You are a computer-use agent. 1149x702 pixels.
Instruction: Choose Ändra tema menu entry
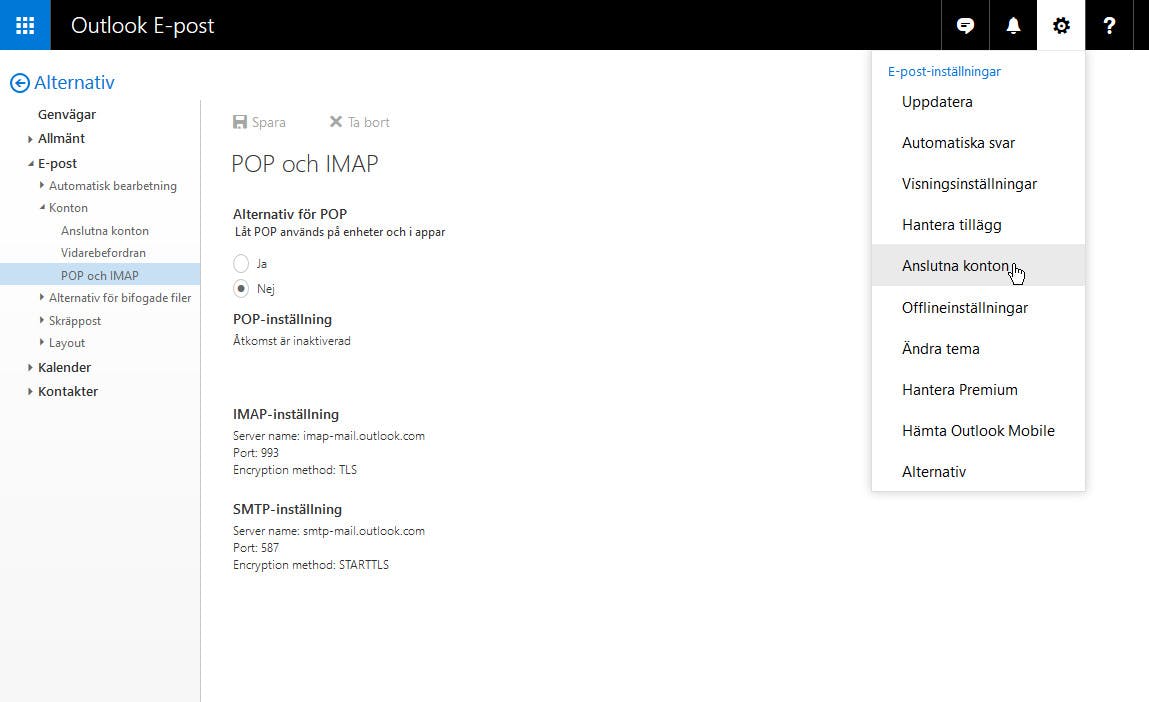click(978, 349)
